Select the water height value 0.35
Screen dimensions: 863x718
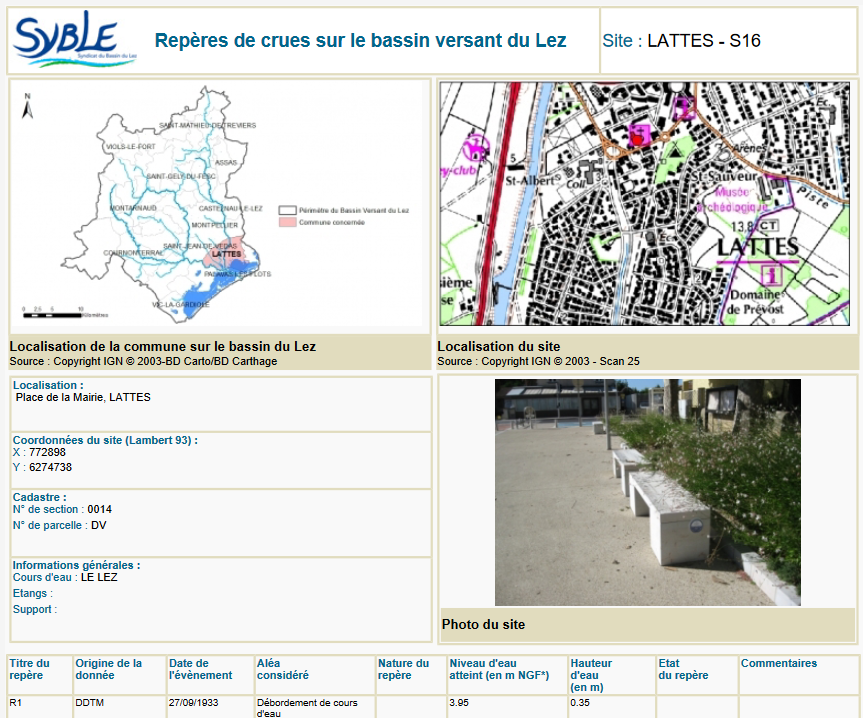[x=580, y=703]
